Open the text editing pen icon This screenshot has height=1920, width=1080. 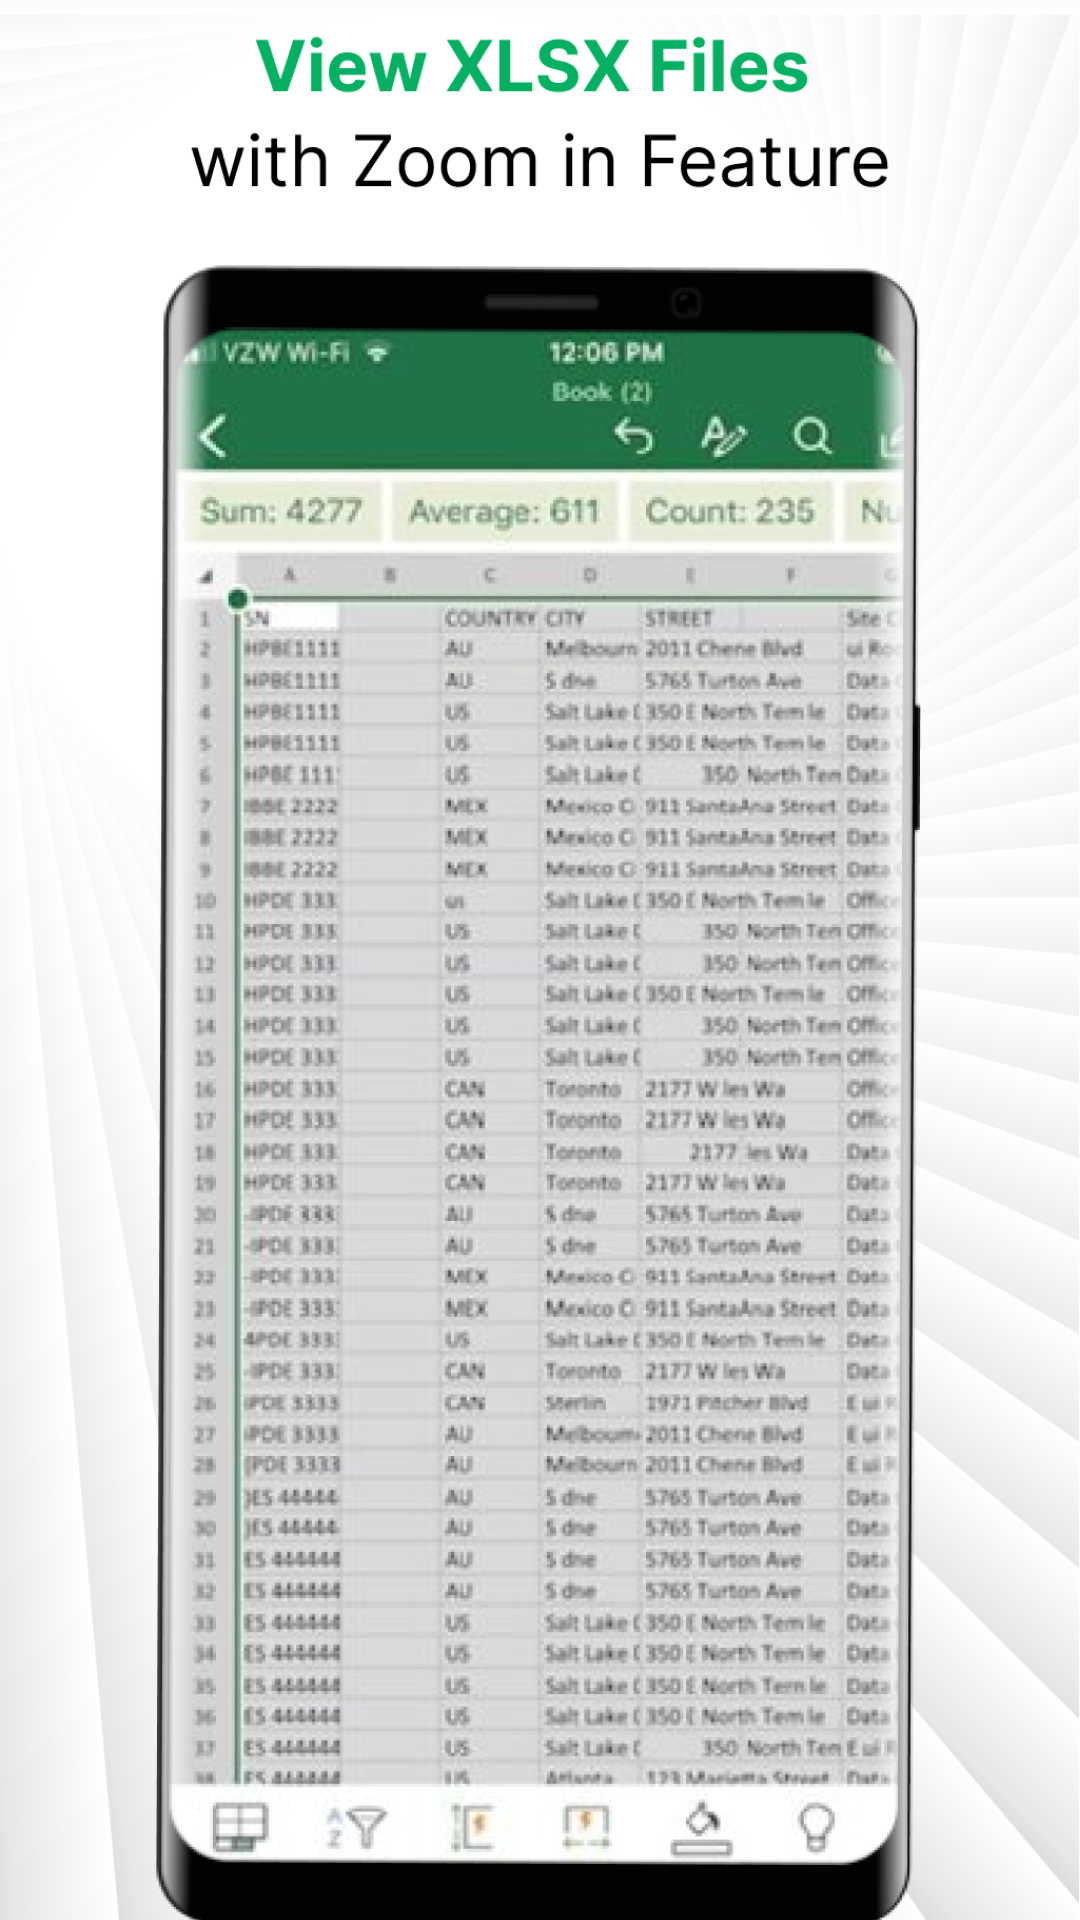click(x=722, y=435)
